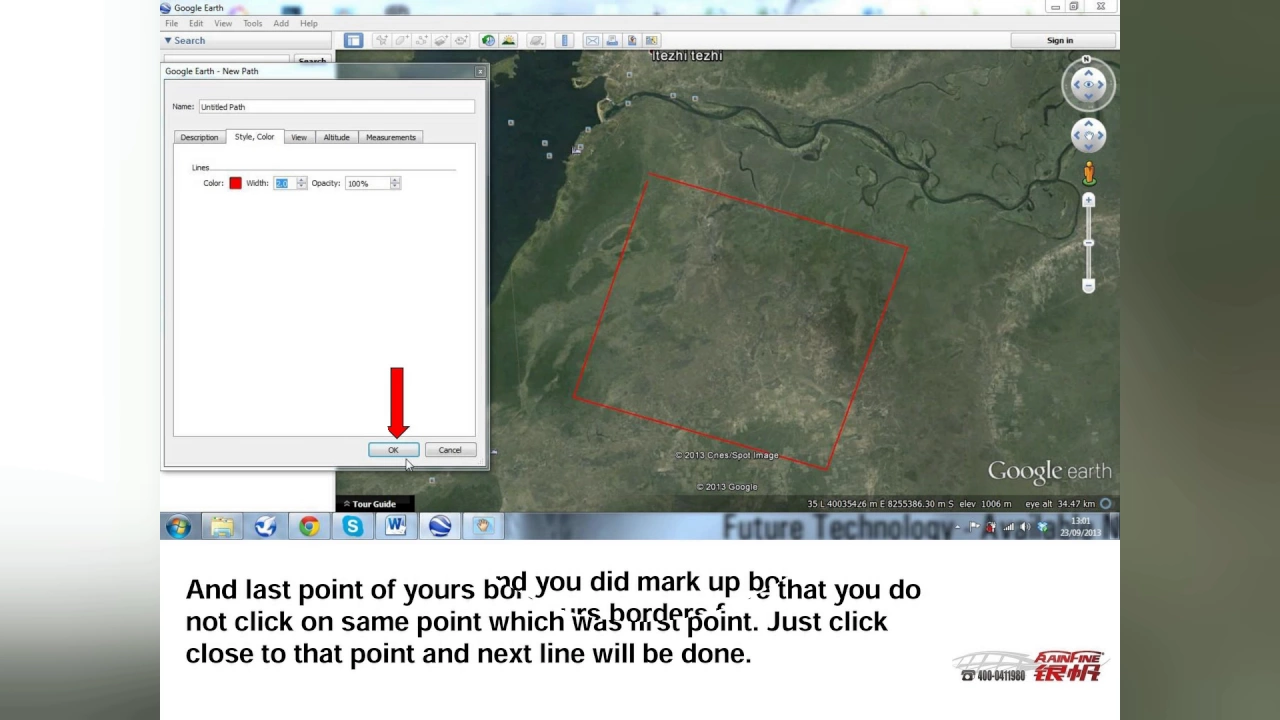The height and width of the screenshot is (720, 1280).
Task: Click the Add Polygon toolbar icon
Action: coord(401,40)
